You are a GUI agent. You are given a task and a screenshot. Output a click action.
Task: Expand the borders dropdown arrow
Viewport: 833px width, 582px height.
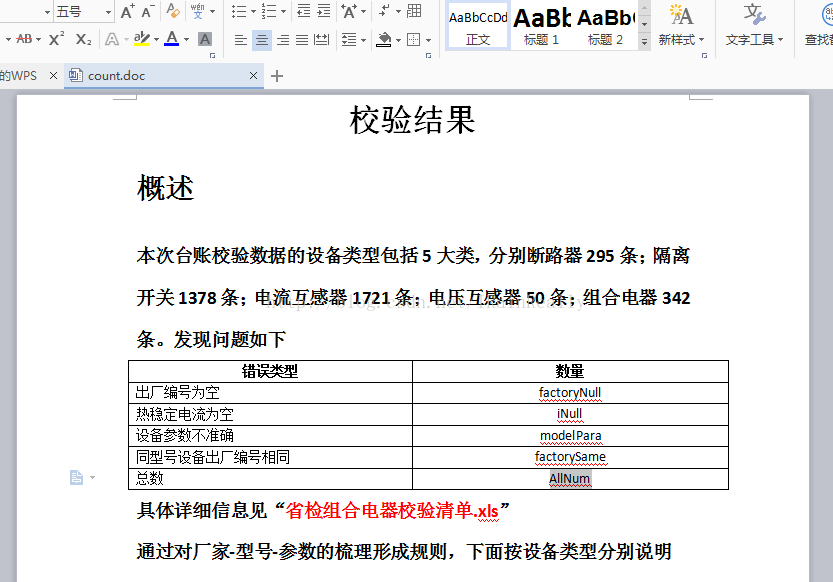pyautogui.click(x=428, y=40)
